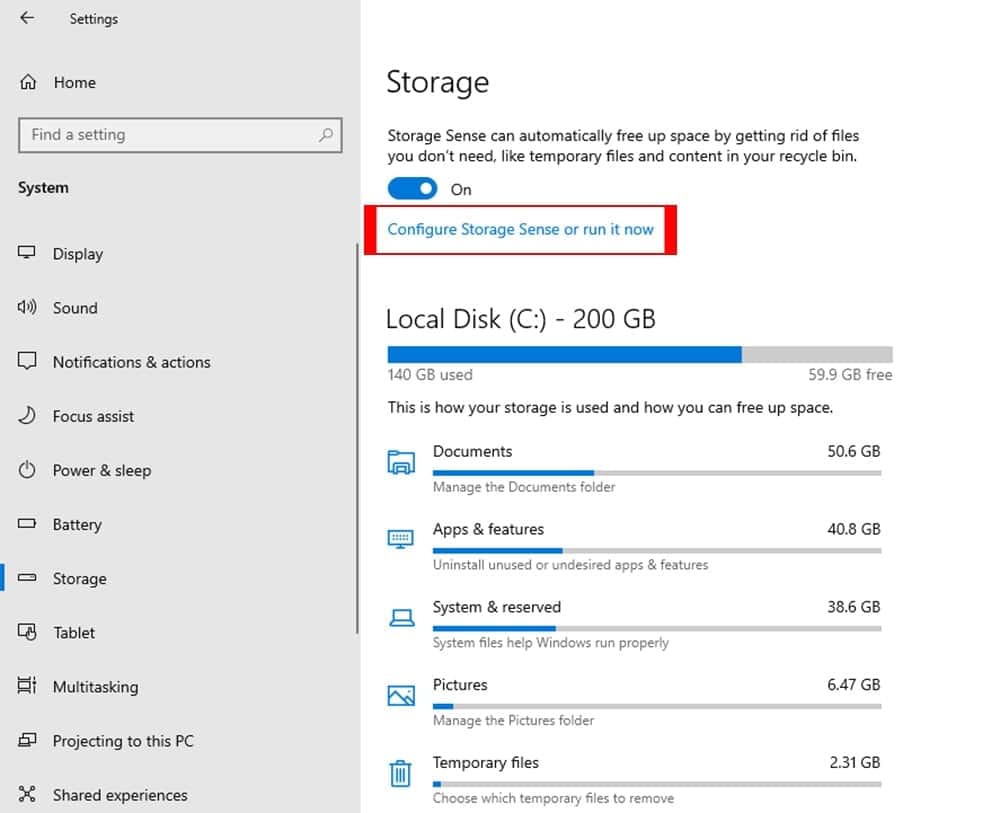Click the sidebar vertical scrollbar
1000x813 pixels.
click(357, 439)
